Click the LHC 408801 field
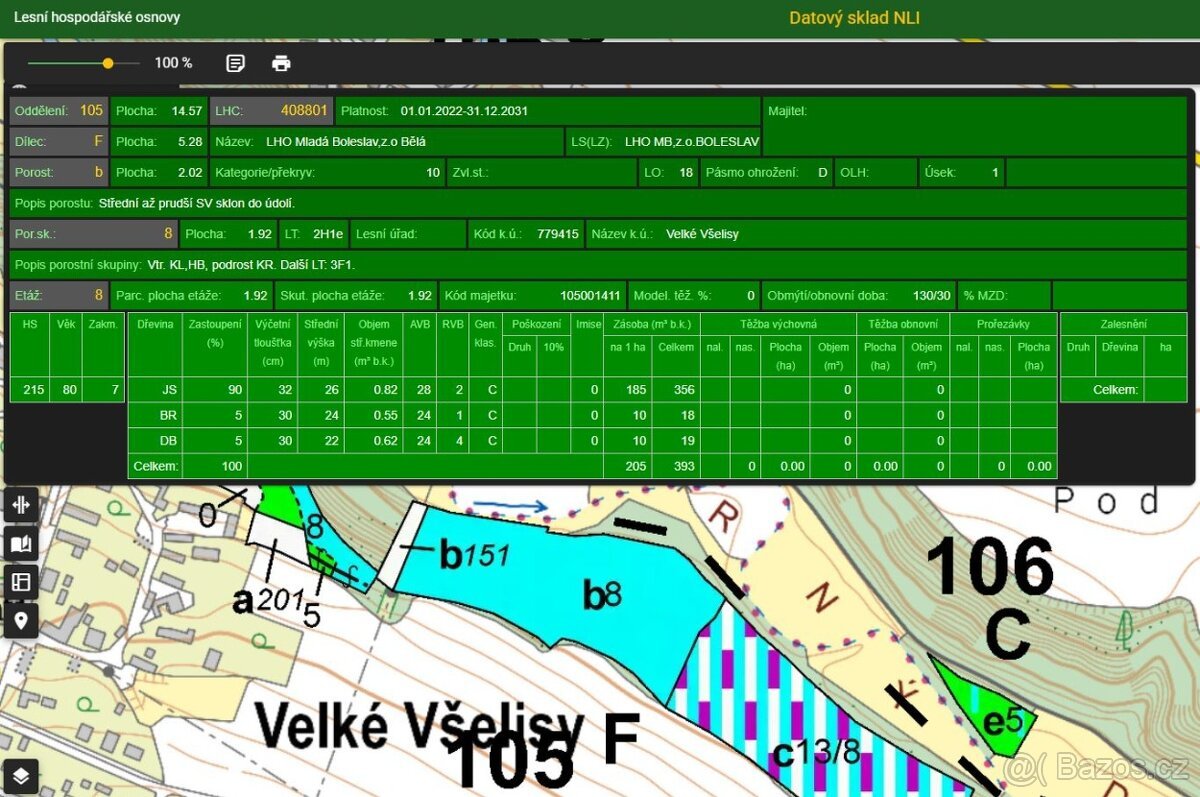 click(272, 111)
